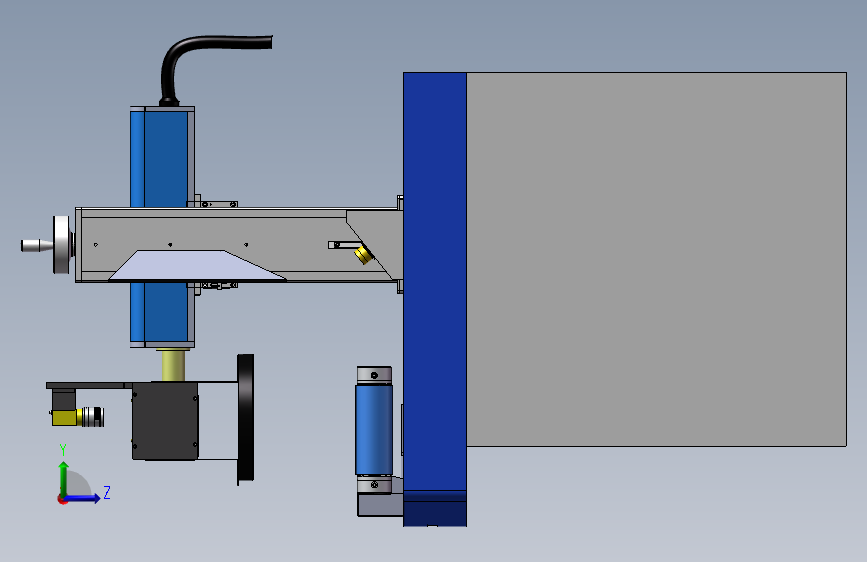Click the red origin ball of the triad
The image size is (867, 562).
[x=62, y=499]
